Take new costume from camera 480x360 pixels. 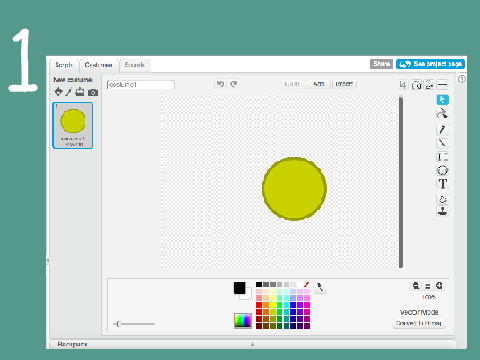93,92
